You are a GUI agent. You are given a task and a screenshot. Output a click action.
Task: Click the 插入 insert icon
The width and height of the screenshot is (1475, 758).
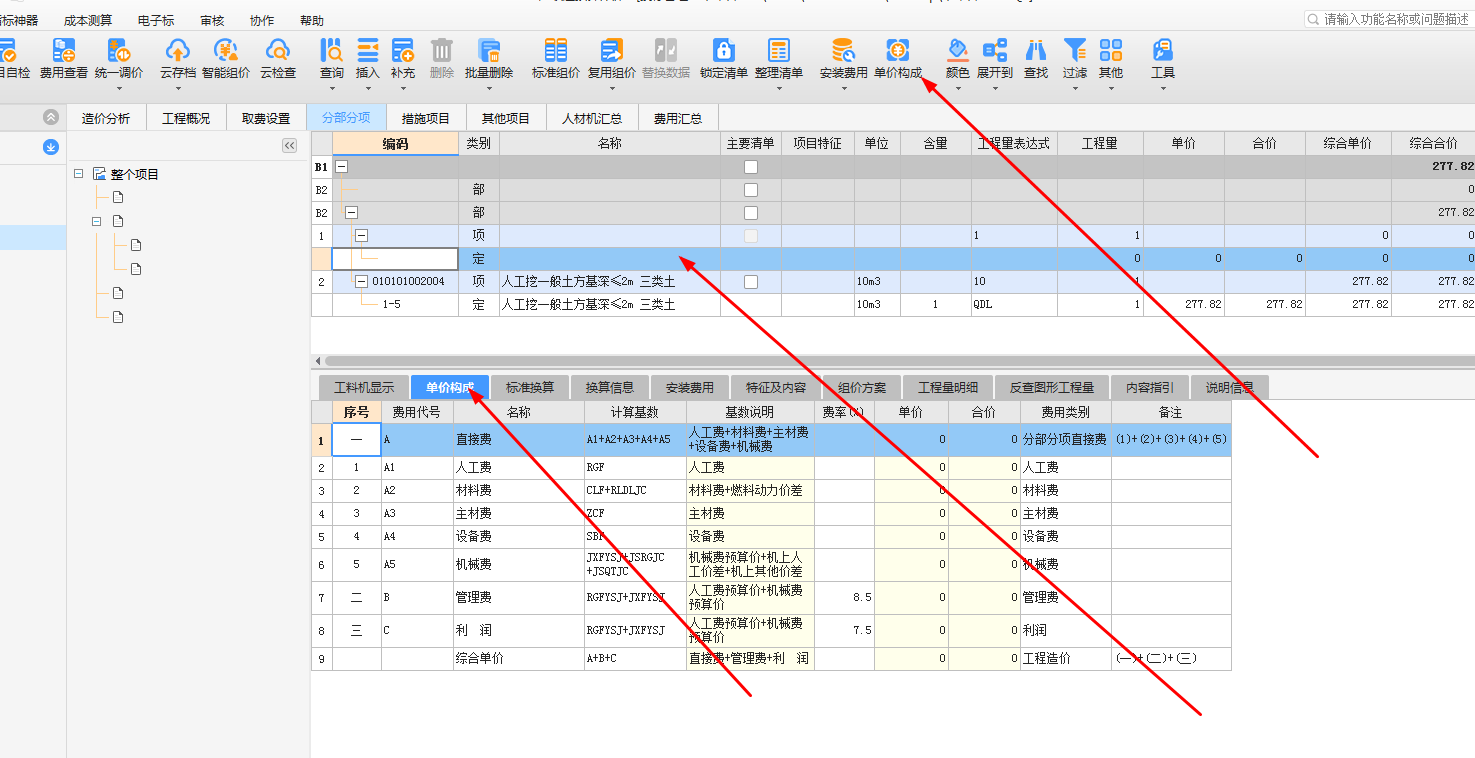tap(368, 50)
